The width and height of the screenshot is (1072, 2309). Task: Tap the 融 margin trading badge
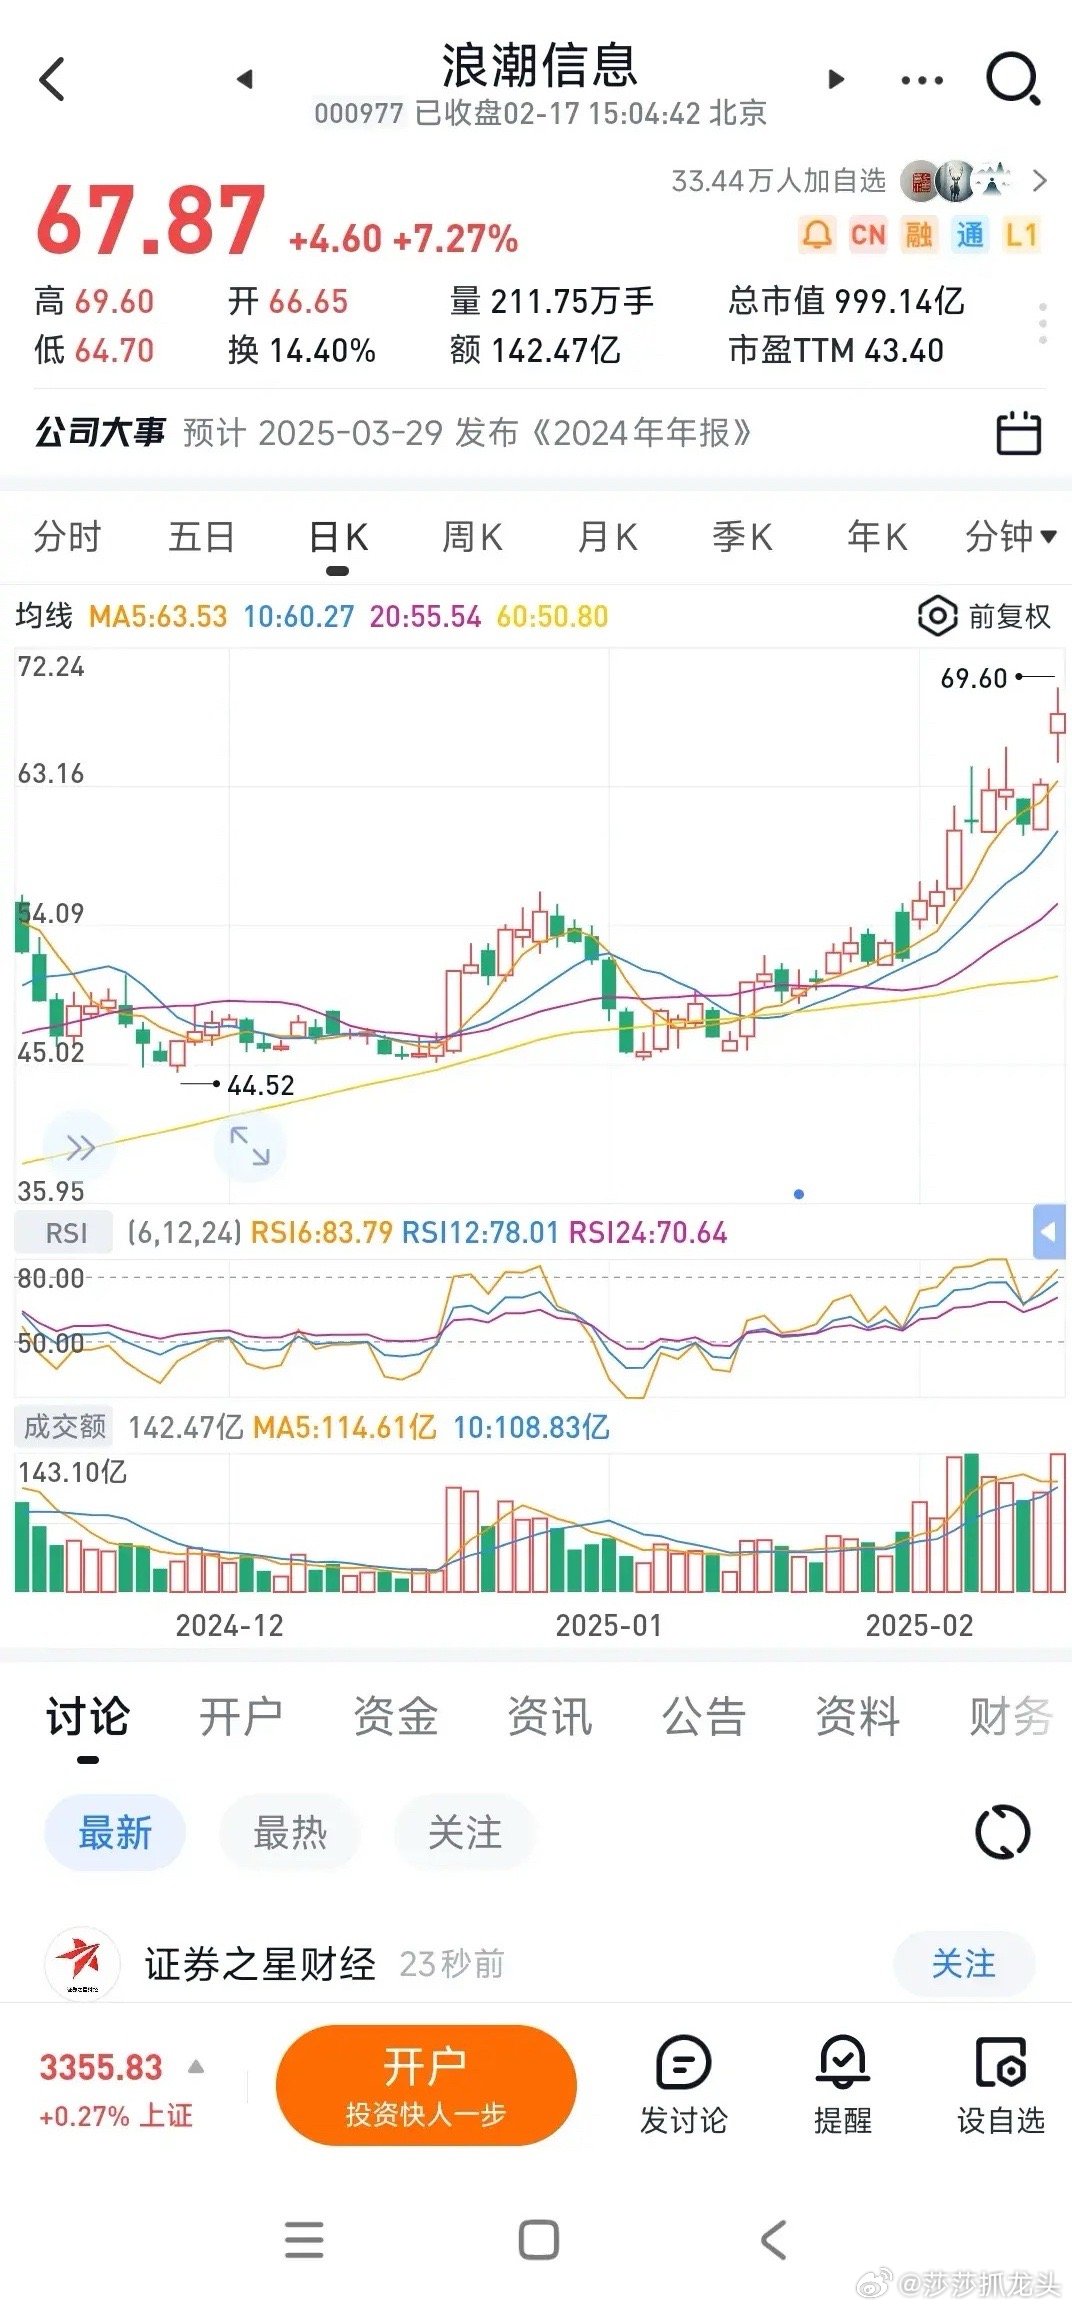click(x=919, y=235)
